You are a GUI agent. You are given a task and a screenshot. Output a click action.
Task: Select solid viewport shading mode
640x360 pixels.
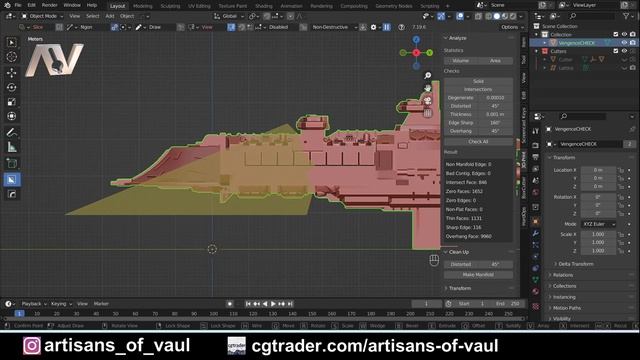tap(496, 16)
